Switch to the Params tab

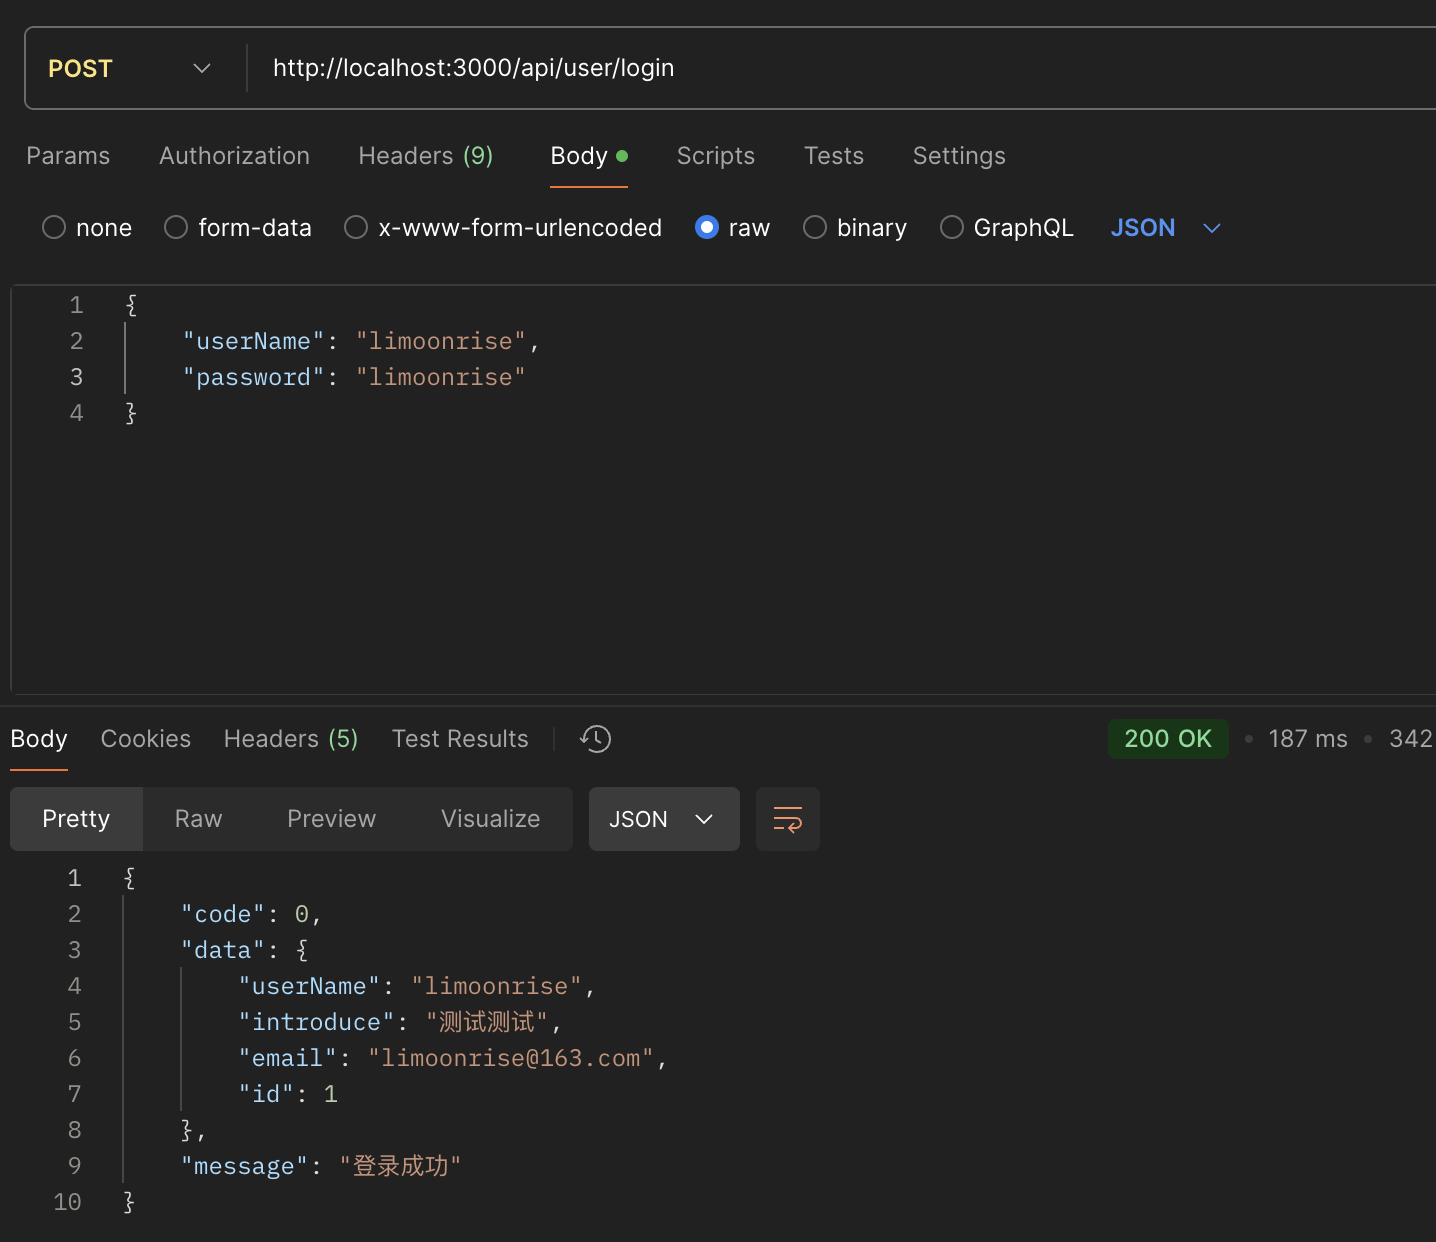tap(68, 156)
